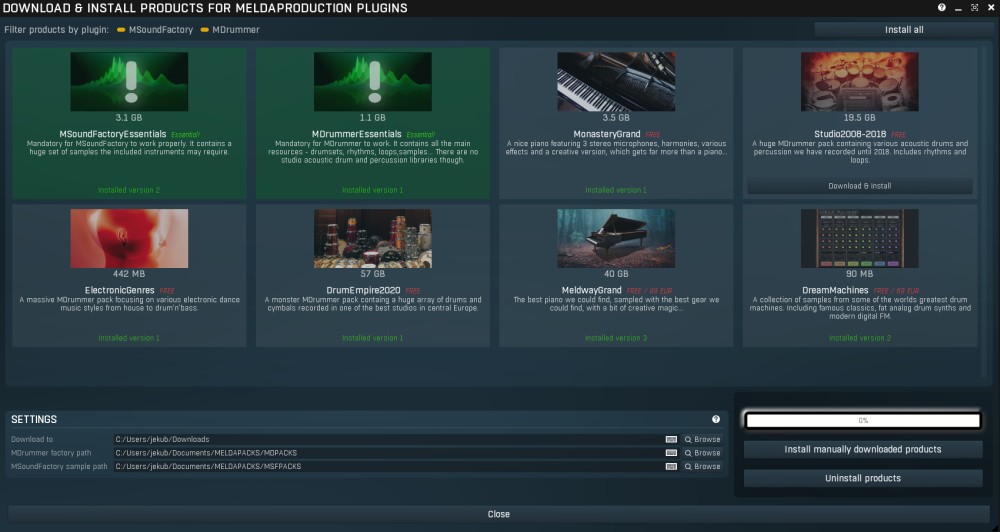Screen dimensions: 1000x532
Task: Open keyboard icon for MDrummer factory path
Action: [671, 453]
